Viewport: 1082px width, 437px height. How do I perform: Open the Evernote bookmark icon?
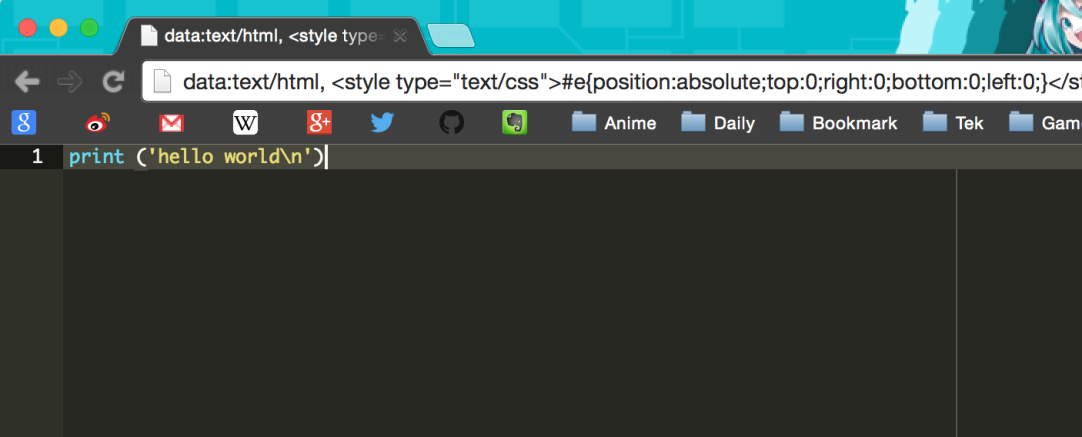click(515, 123)
